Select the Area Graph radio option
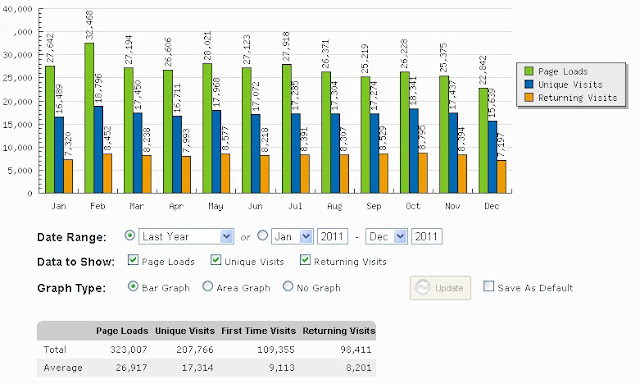 pos(208,286)
